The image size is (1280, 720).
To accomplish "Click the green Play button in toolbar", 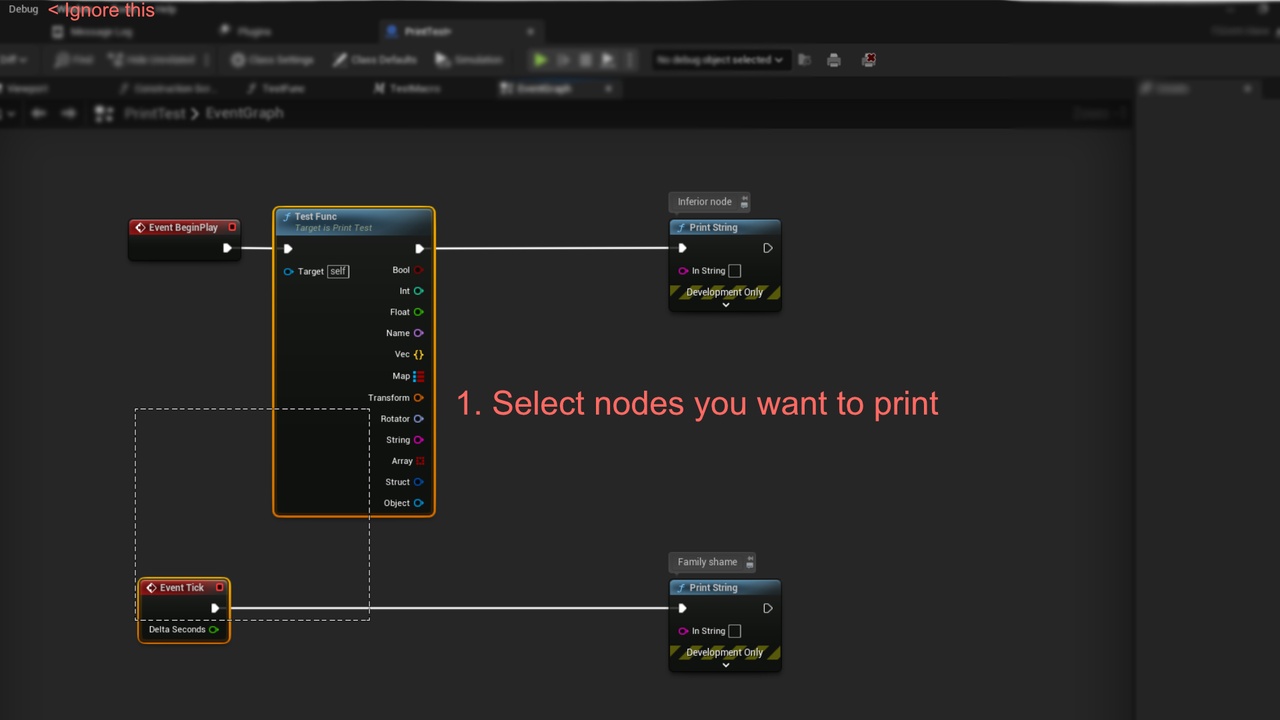I will click(540, 60).
